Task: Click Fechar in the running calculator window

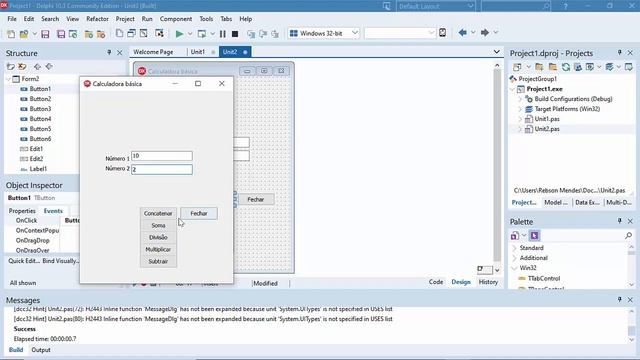Action: [x=199, y=213]
